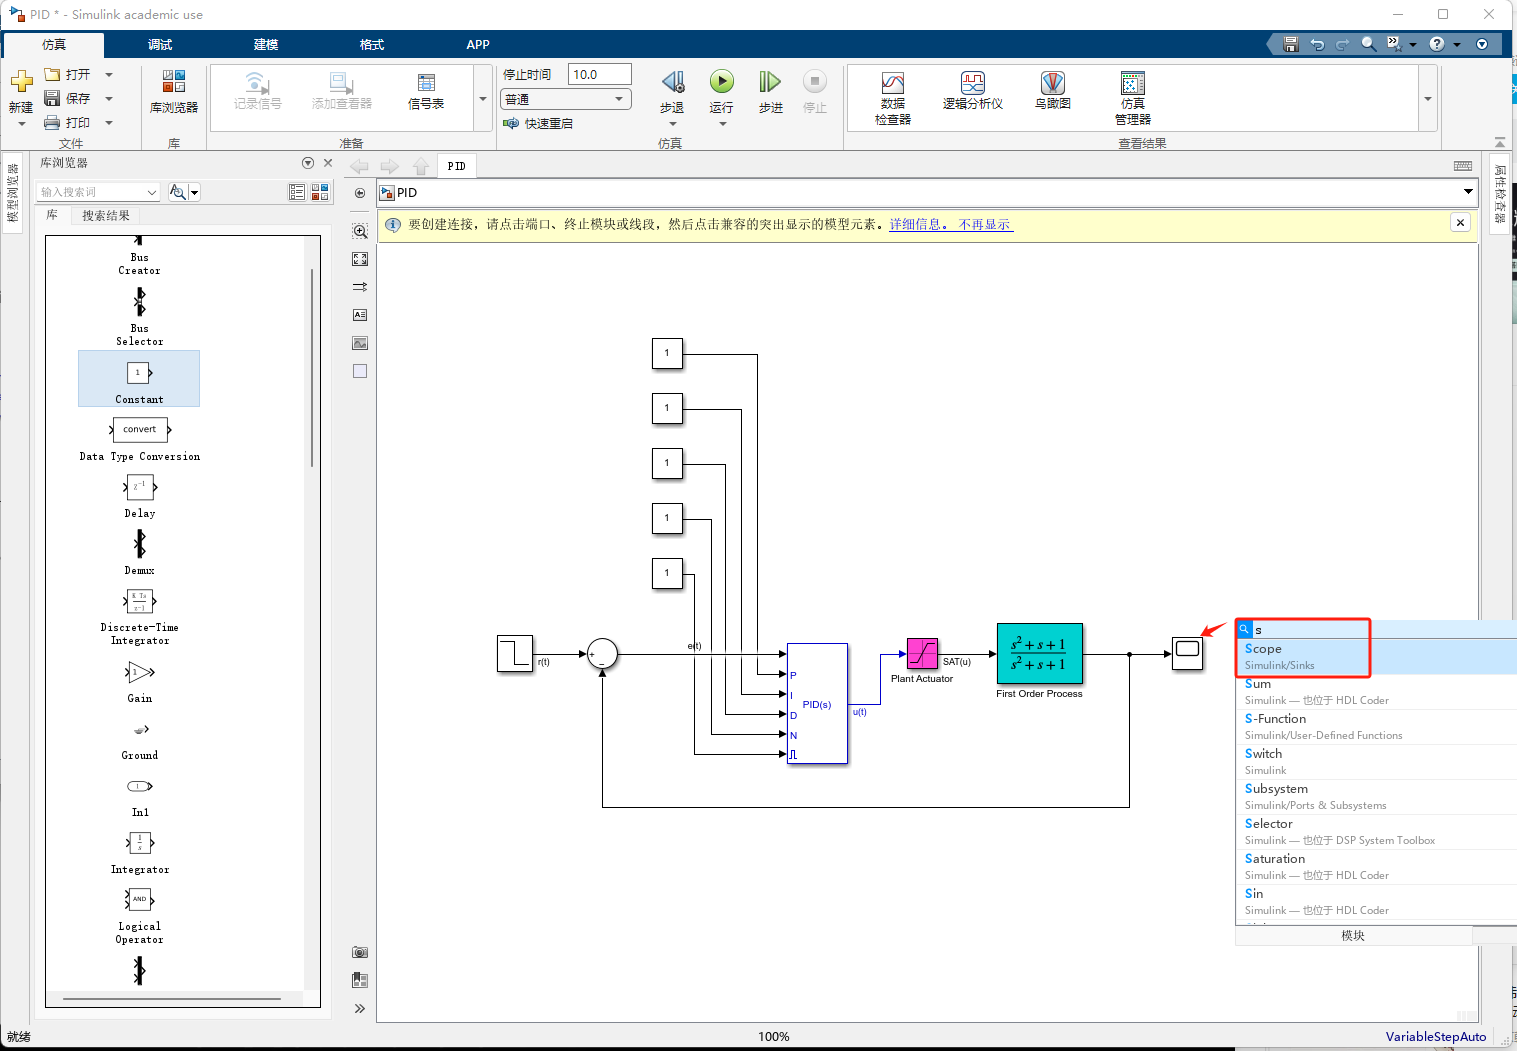1517x1051 pixels.
Task: Open the PID breadcrumb path dropdown
Action: tap(1468, 192)
